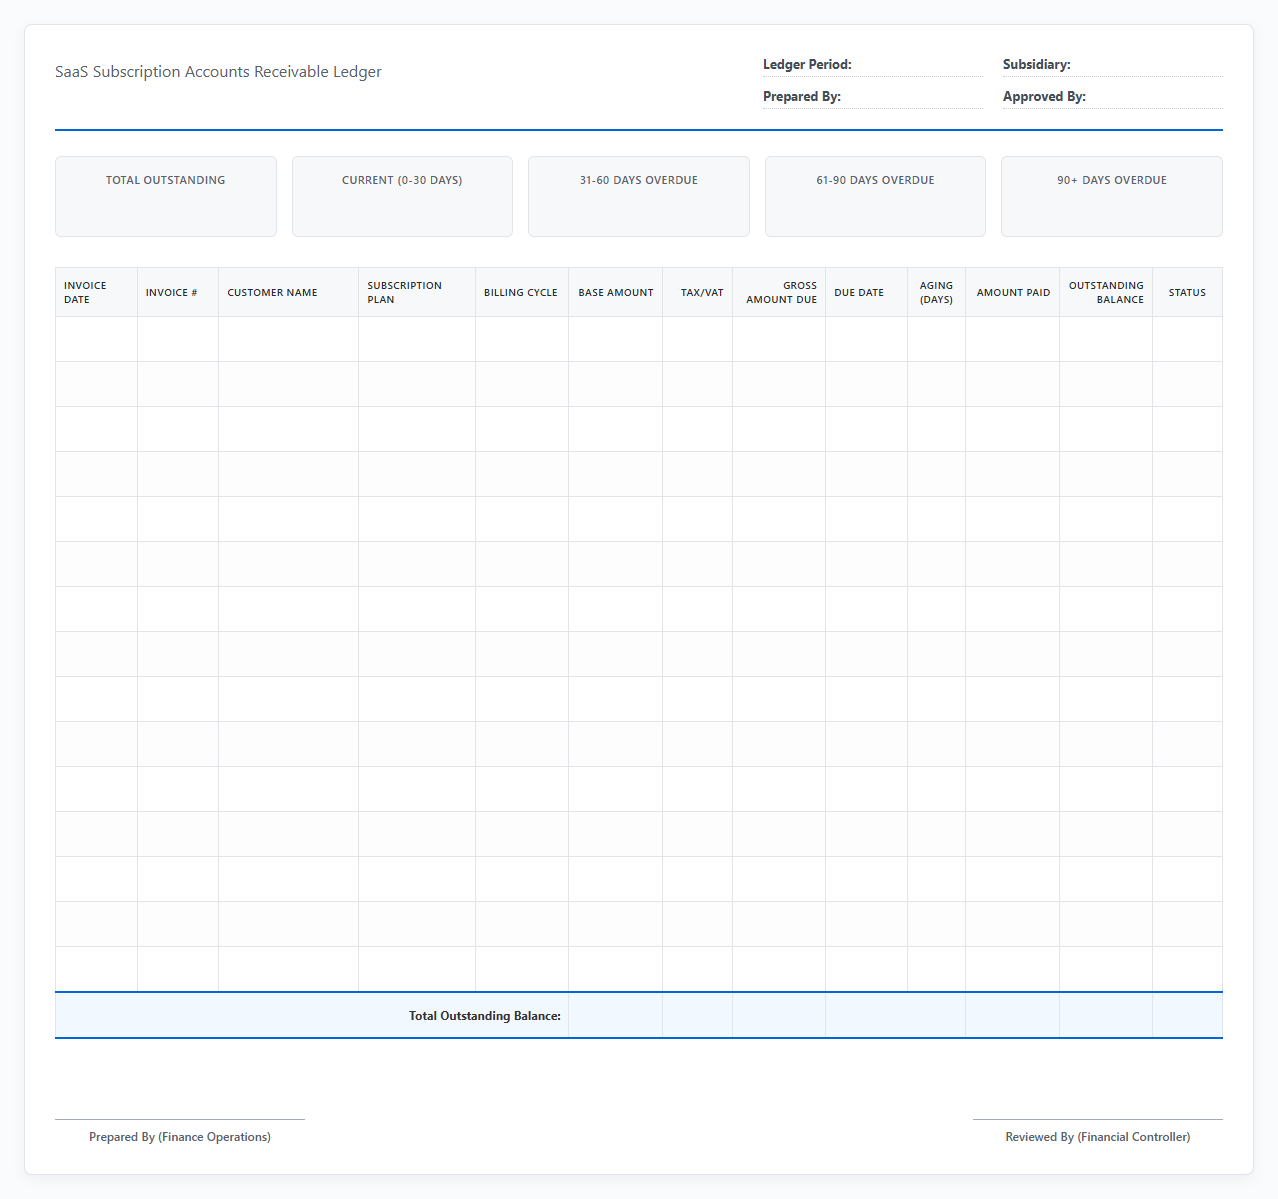
Task: Click the Invoice Date column header
Action: pyautogui.click(x=96, y=292)
